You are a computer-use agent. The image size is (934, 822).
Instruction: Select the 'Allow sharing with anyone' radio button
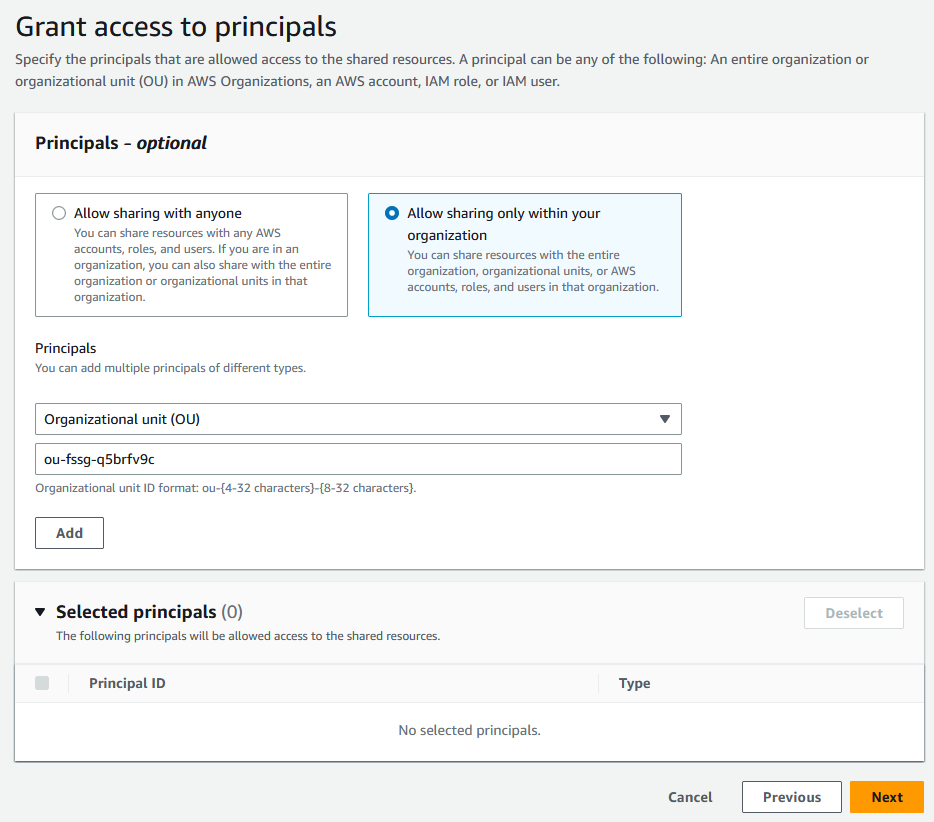click(58, 213)
